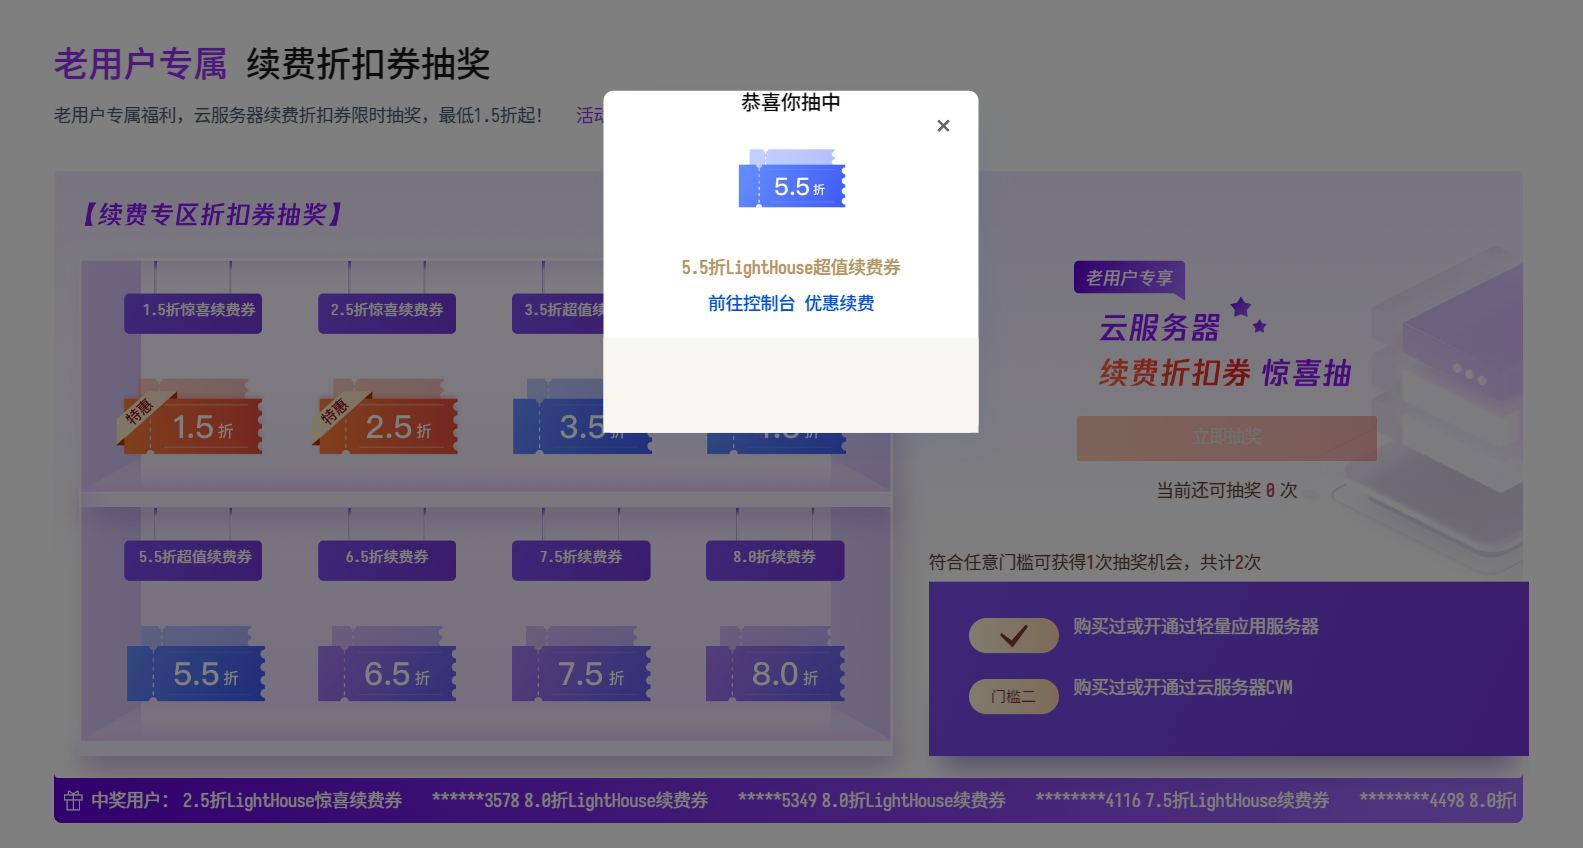1583x848 pixels.
Task: Click the 老用户专享 badge
Action: pos(1129,278)
